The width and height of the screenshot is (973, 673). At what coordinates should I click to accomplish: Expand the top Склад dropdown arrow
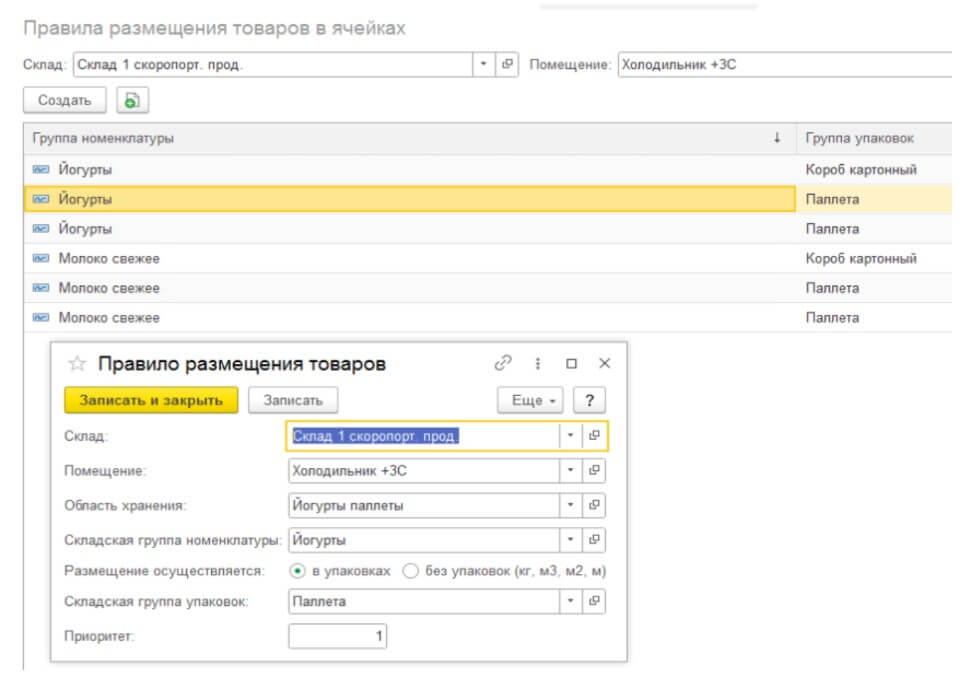tap(484, 64)
